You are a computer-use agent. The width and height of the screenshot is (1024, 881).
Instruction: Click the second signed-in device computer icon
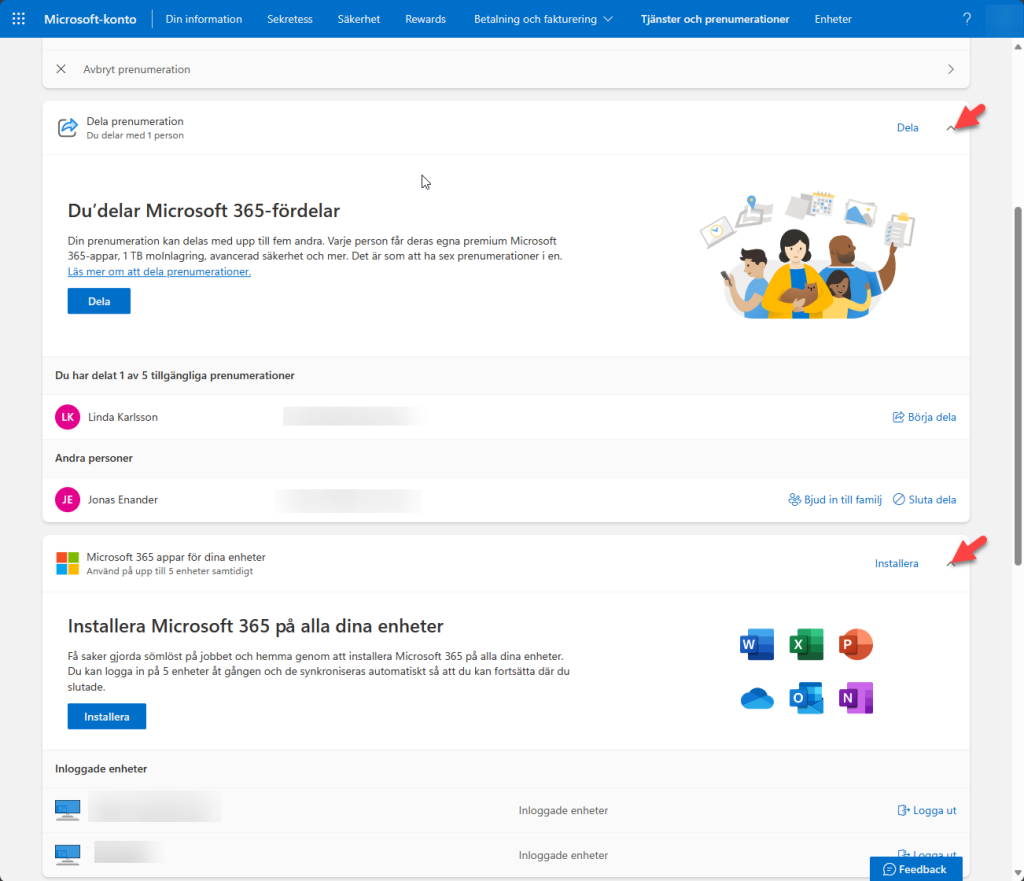pos(67,854)
